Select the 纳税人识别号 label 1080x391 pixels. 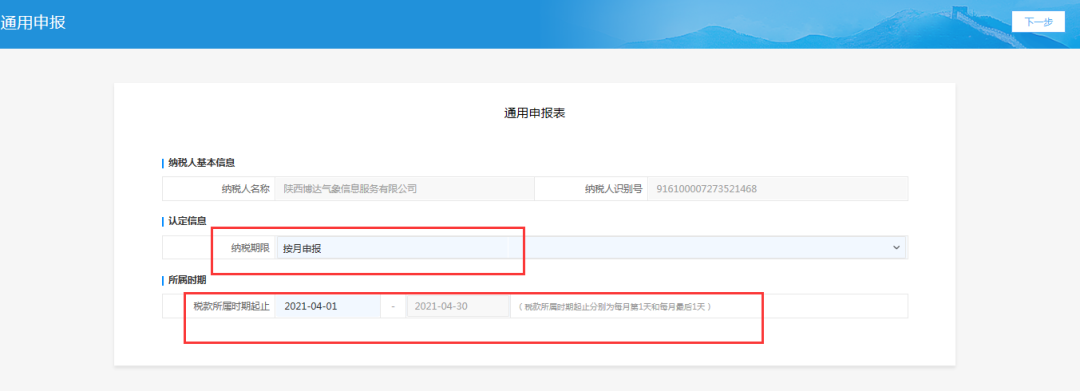click(613, 189)
